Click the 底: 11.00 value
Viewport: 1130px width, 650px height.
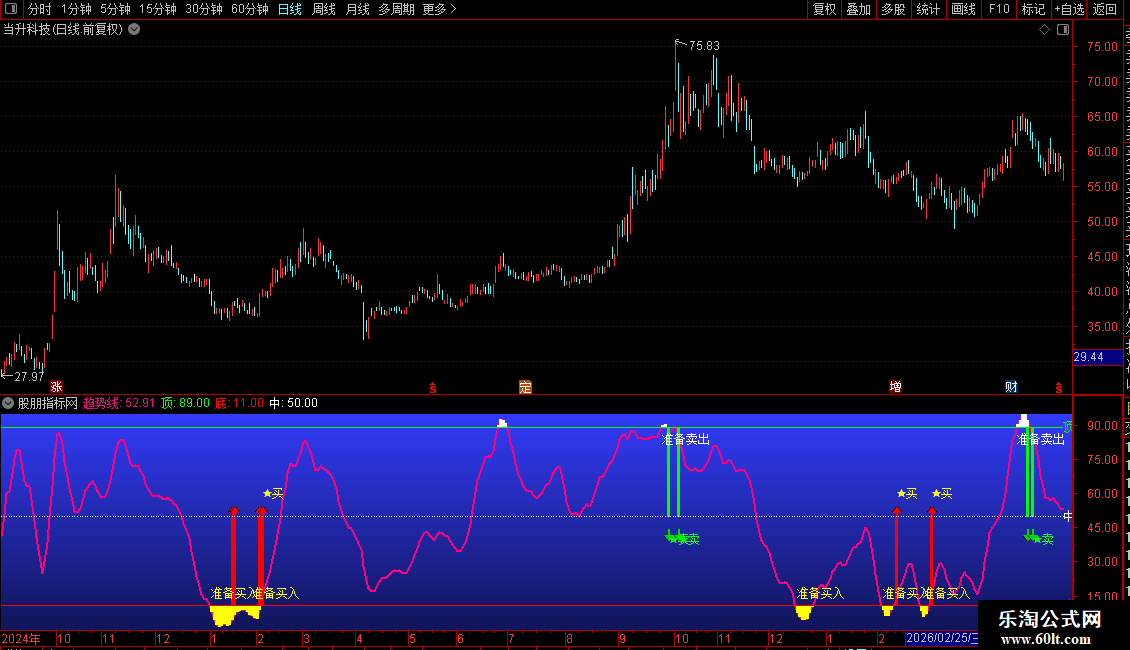pos(239,403)
